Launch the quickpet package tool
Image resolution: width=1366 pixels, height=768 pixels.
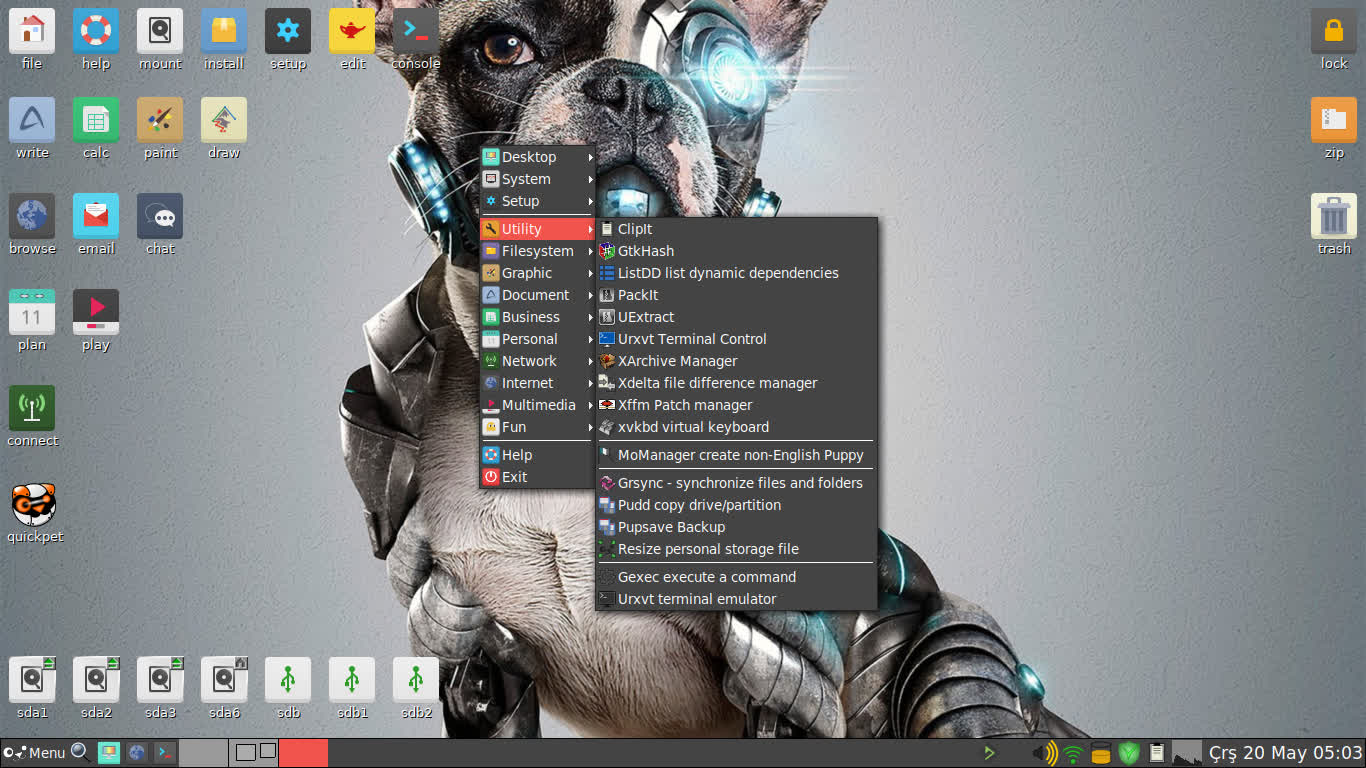pyautogui.click(x=34, y=505)
